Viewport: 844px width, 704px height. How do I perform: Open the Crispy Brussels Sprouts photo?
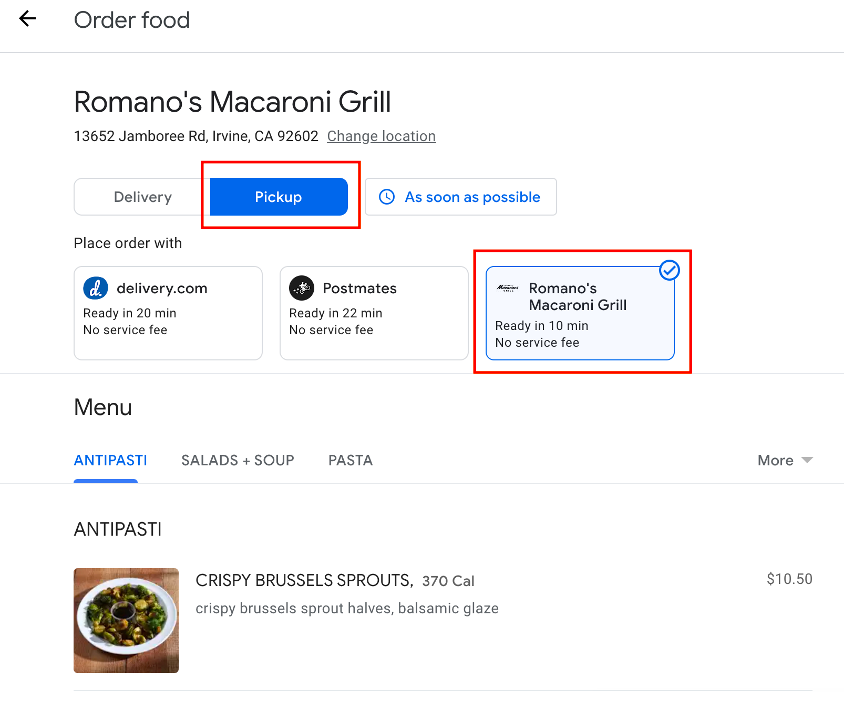[x=126, y=620]
